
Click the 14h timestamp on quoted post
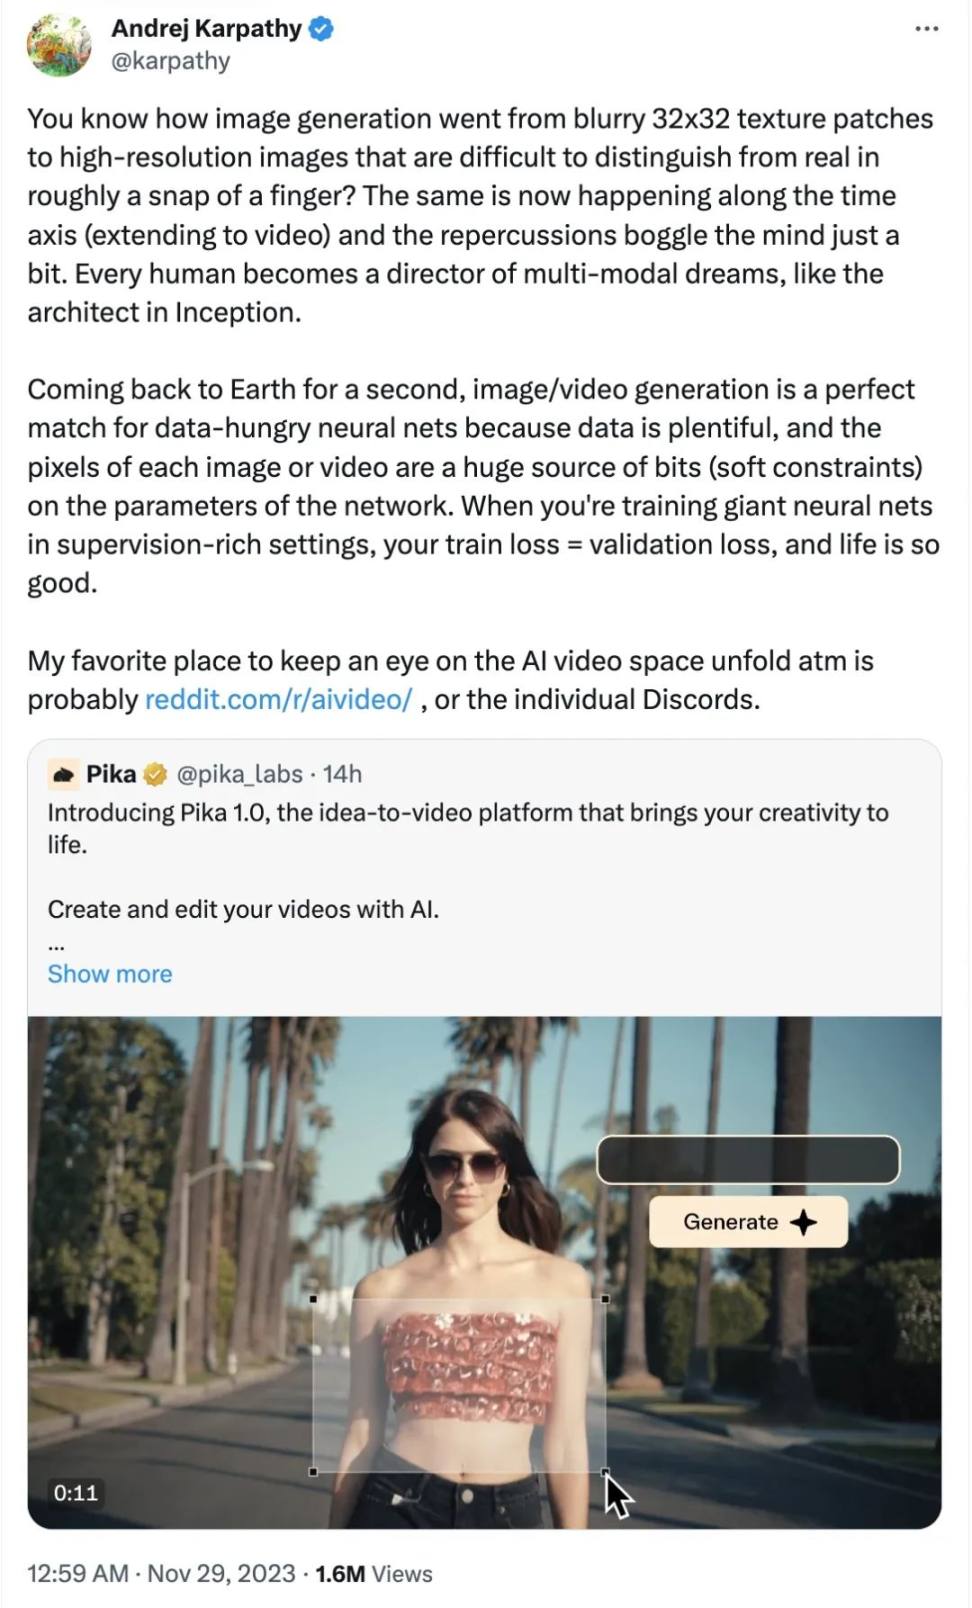342,774
